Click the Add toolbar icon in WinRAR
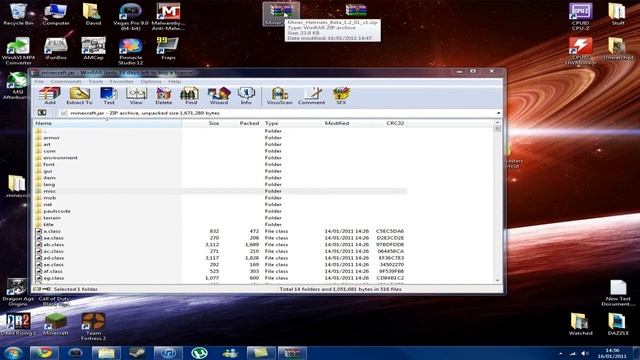 [x=50, y=96]
